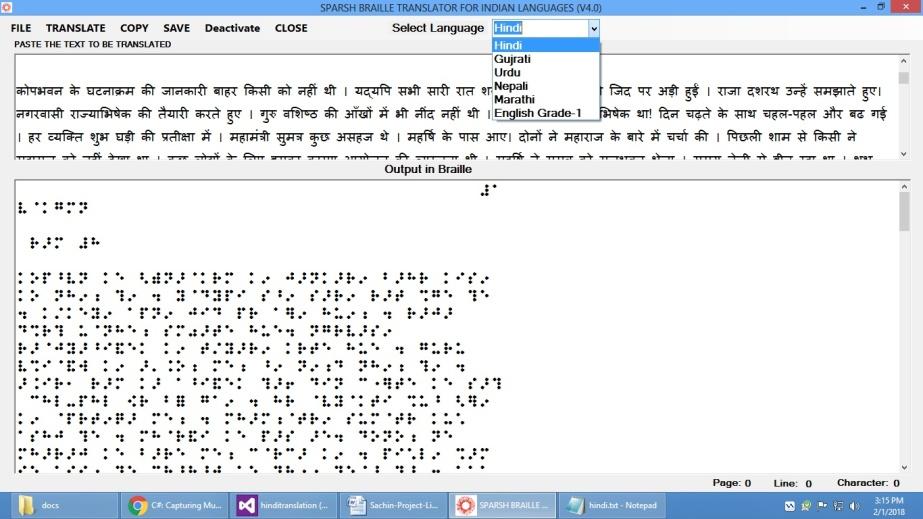Viewport: 923px width, 519px height.
Task: Click SPARSH BRAILLE taskbar button
Action: click(502, 505)
